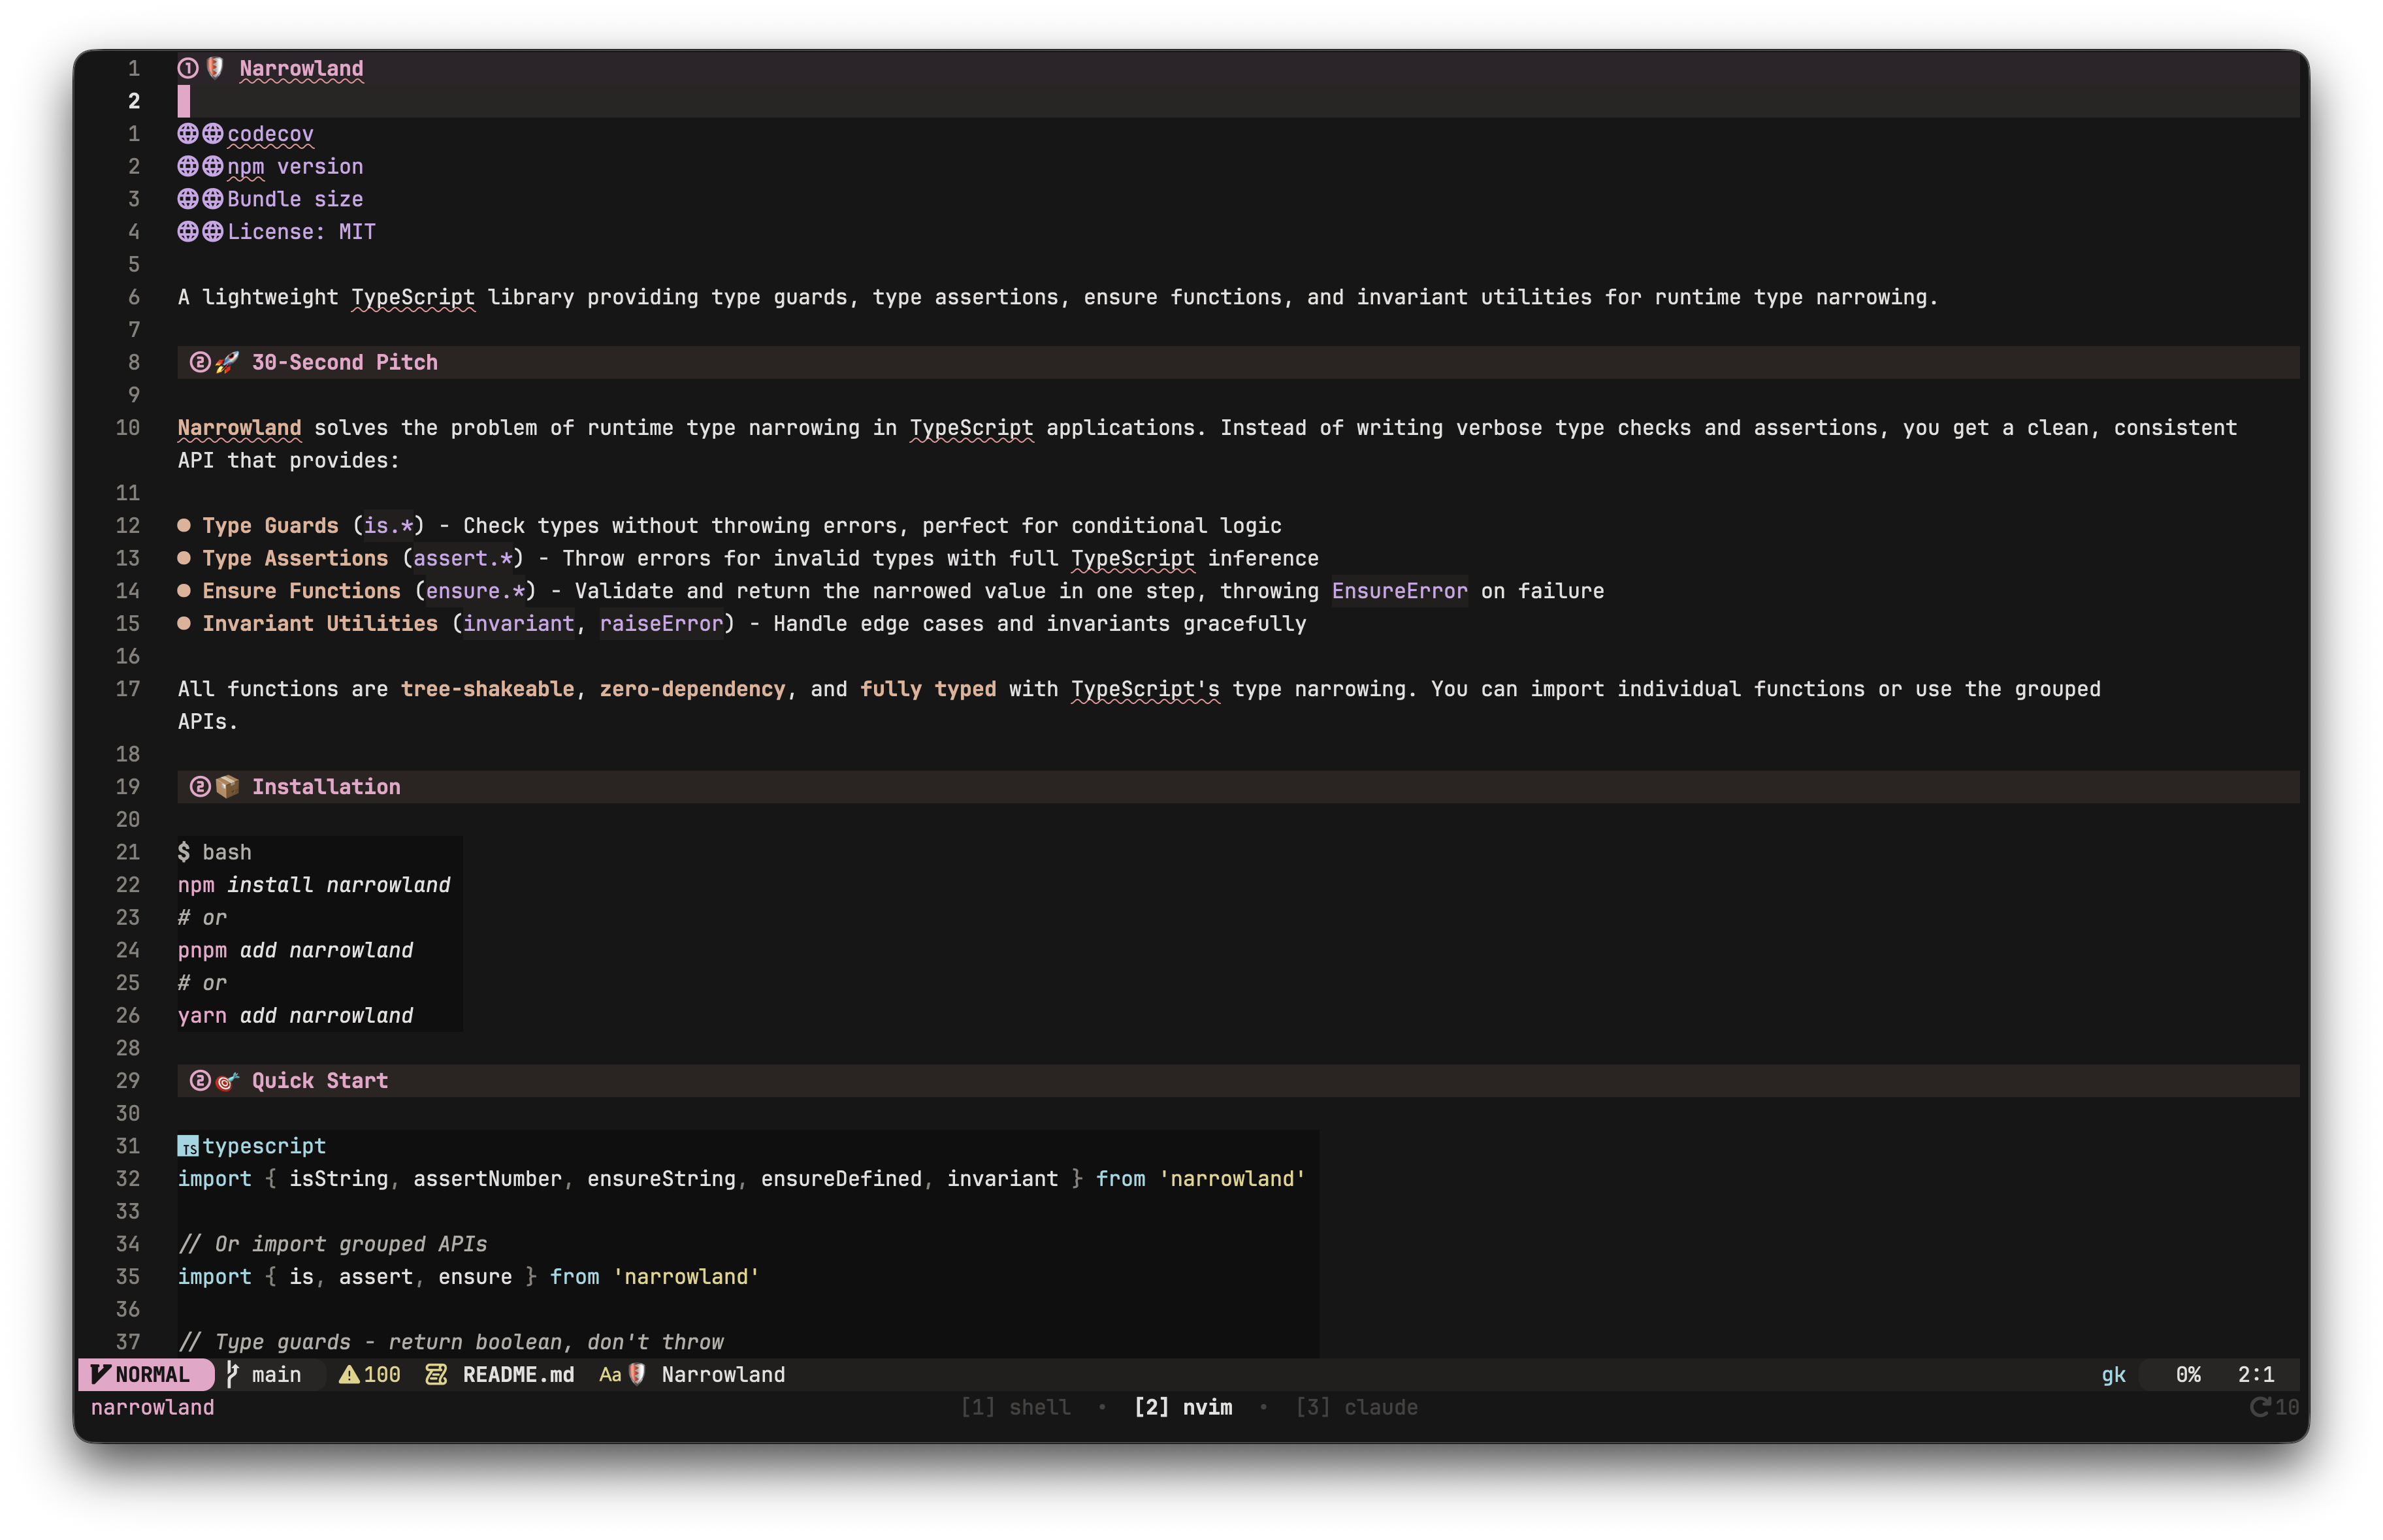Click the dart emoji in Quick Start heading

(227, 1081)
